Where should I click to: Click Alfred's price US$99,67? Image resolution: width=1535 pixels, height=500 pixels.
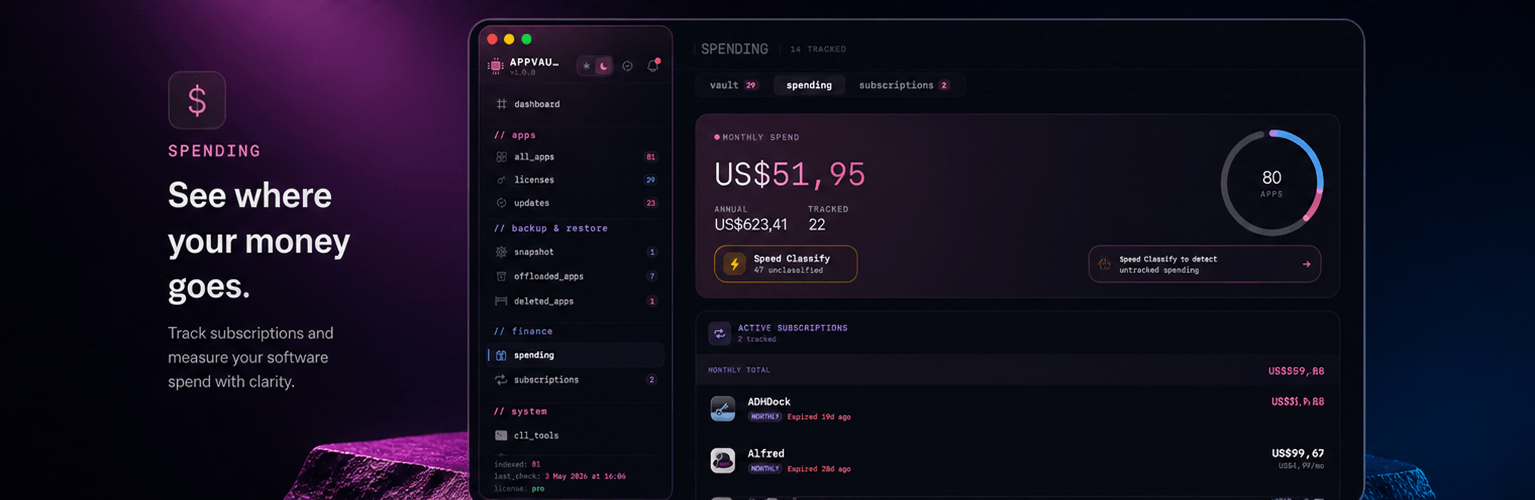tap(1298, 453)
